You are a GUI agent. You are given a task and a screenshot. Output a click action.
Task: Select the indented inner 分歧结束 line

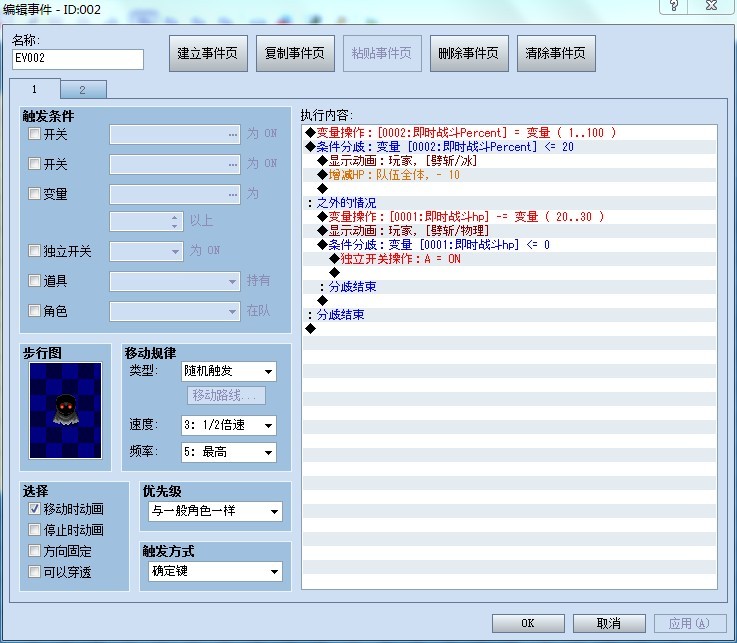510,287
